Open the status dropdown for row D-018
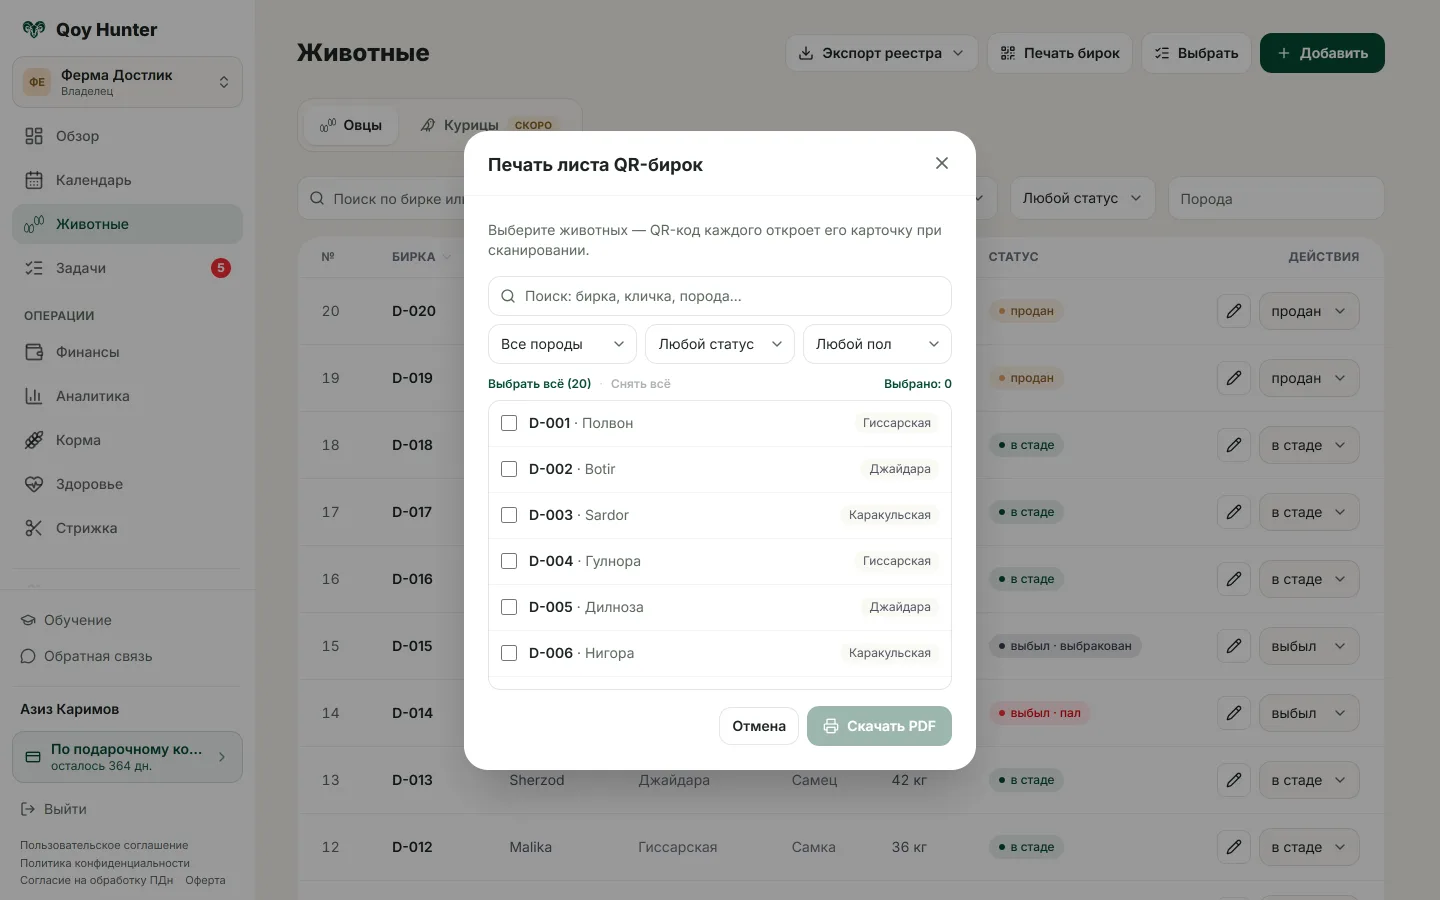 [1309, 445]
